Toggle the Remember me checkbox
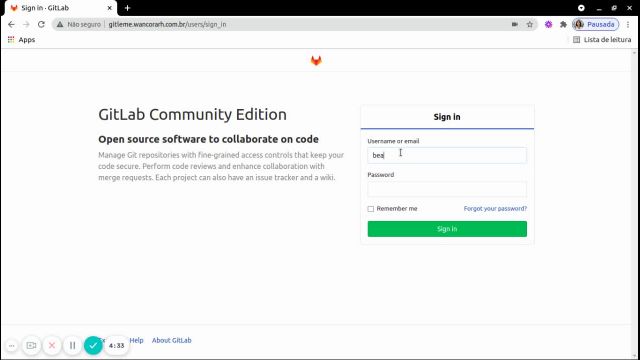This screenshot has width=640, height=360. 371,209
